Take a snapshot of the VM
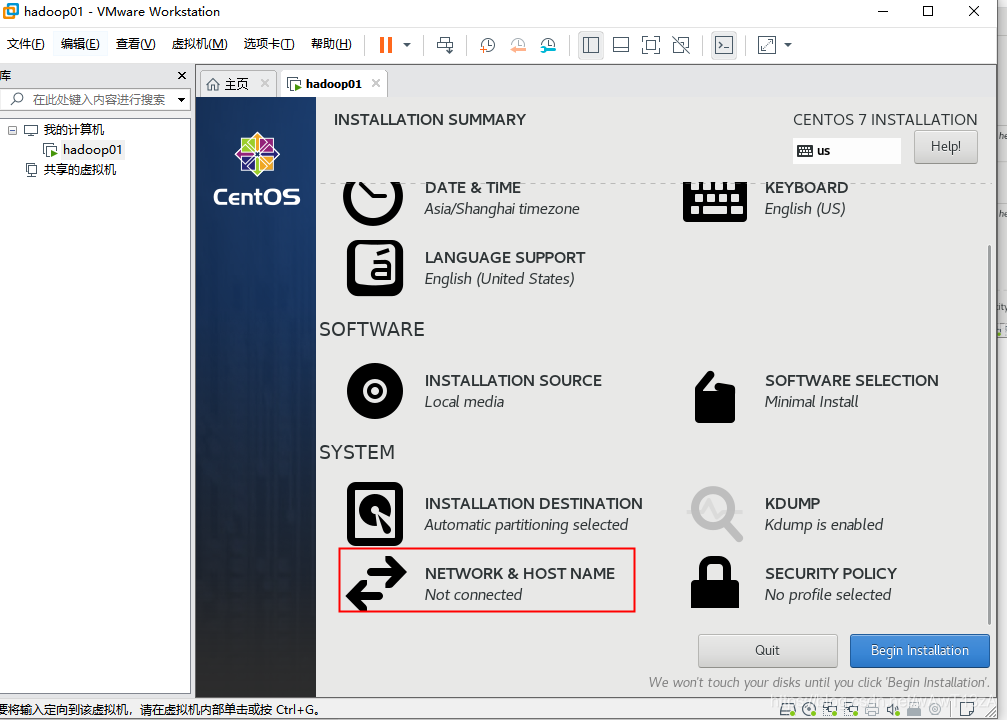Viewport: 1007px width, 720px height. point(487,45)
